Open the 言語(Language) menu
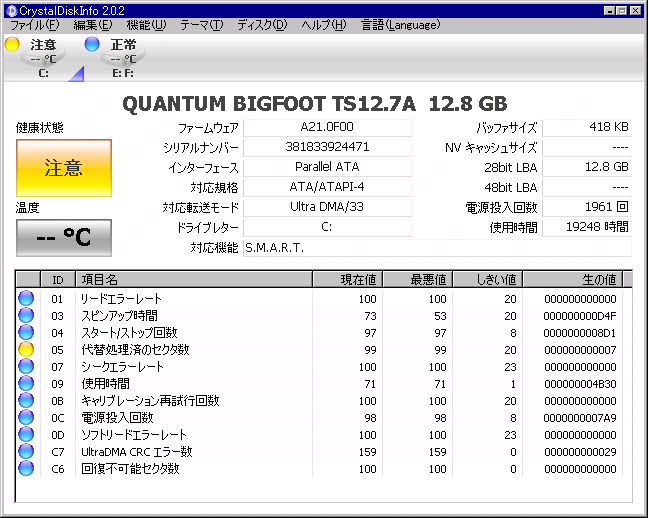Image resolution: width=648 pixels, height=518 pixels. [400, 25]
